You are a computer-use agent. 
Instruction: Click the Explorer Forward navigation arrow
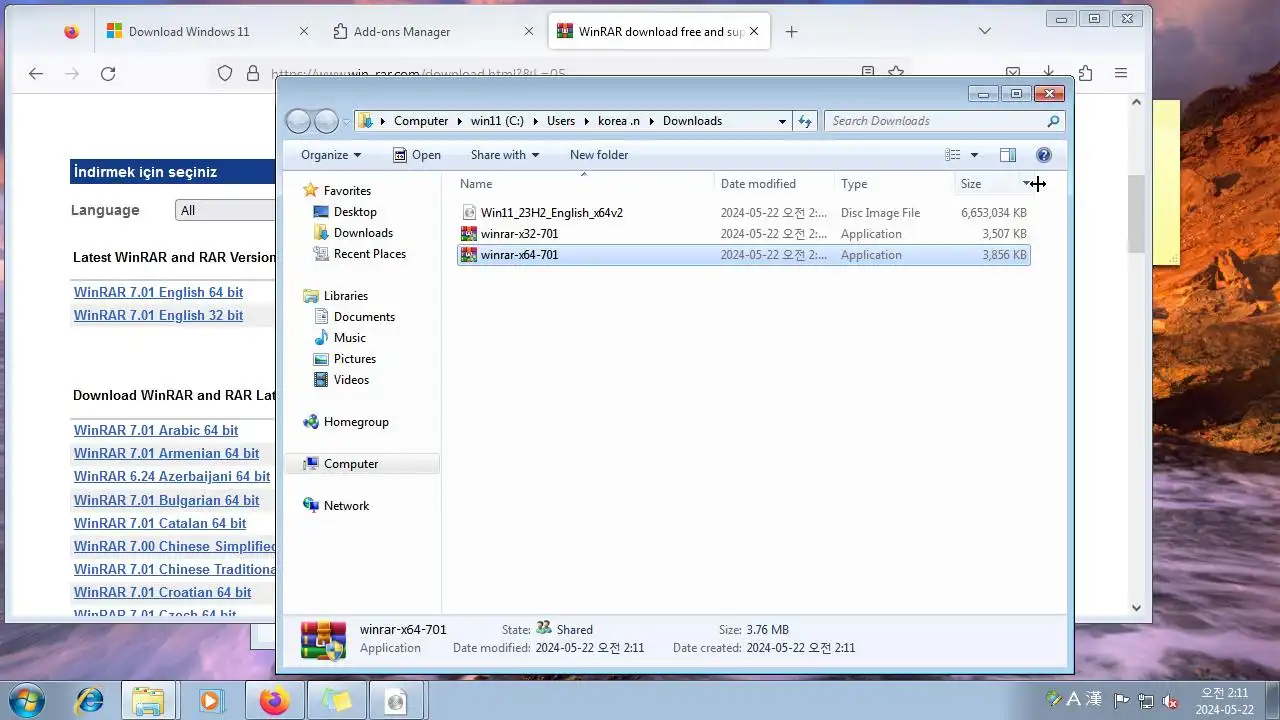(x=326, y=121)
